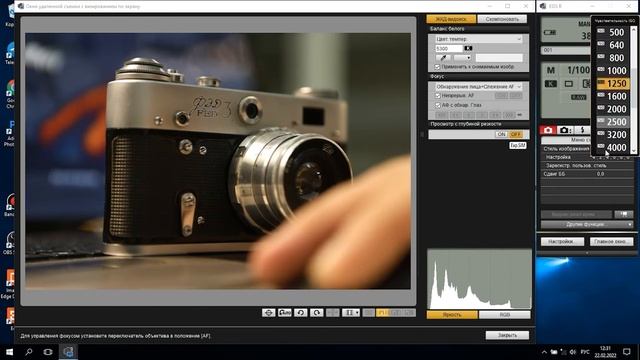Open the notification center icon
The height and width of the screenshot is (360, 640).
(x=627, y=352)
